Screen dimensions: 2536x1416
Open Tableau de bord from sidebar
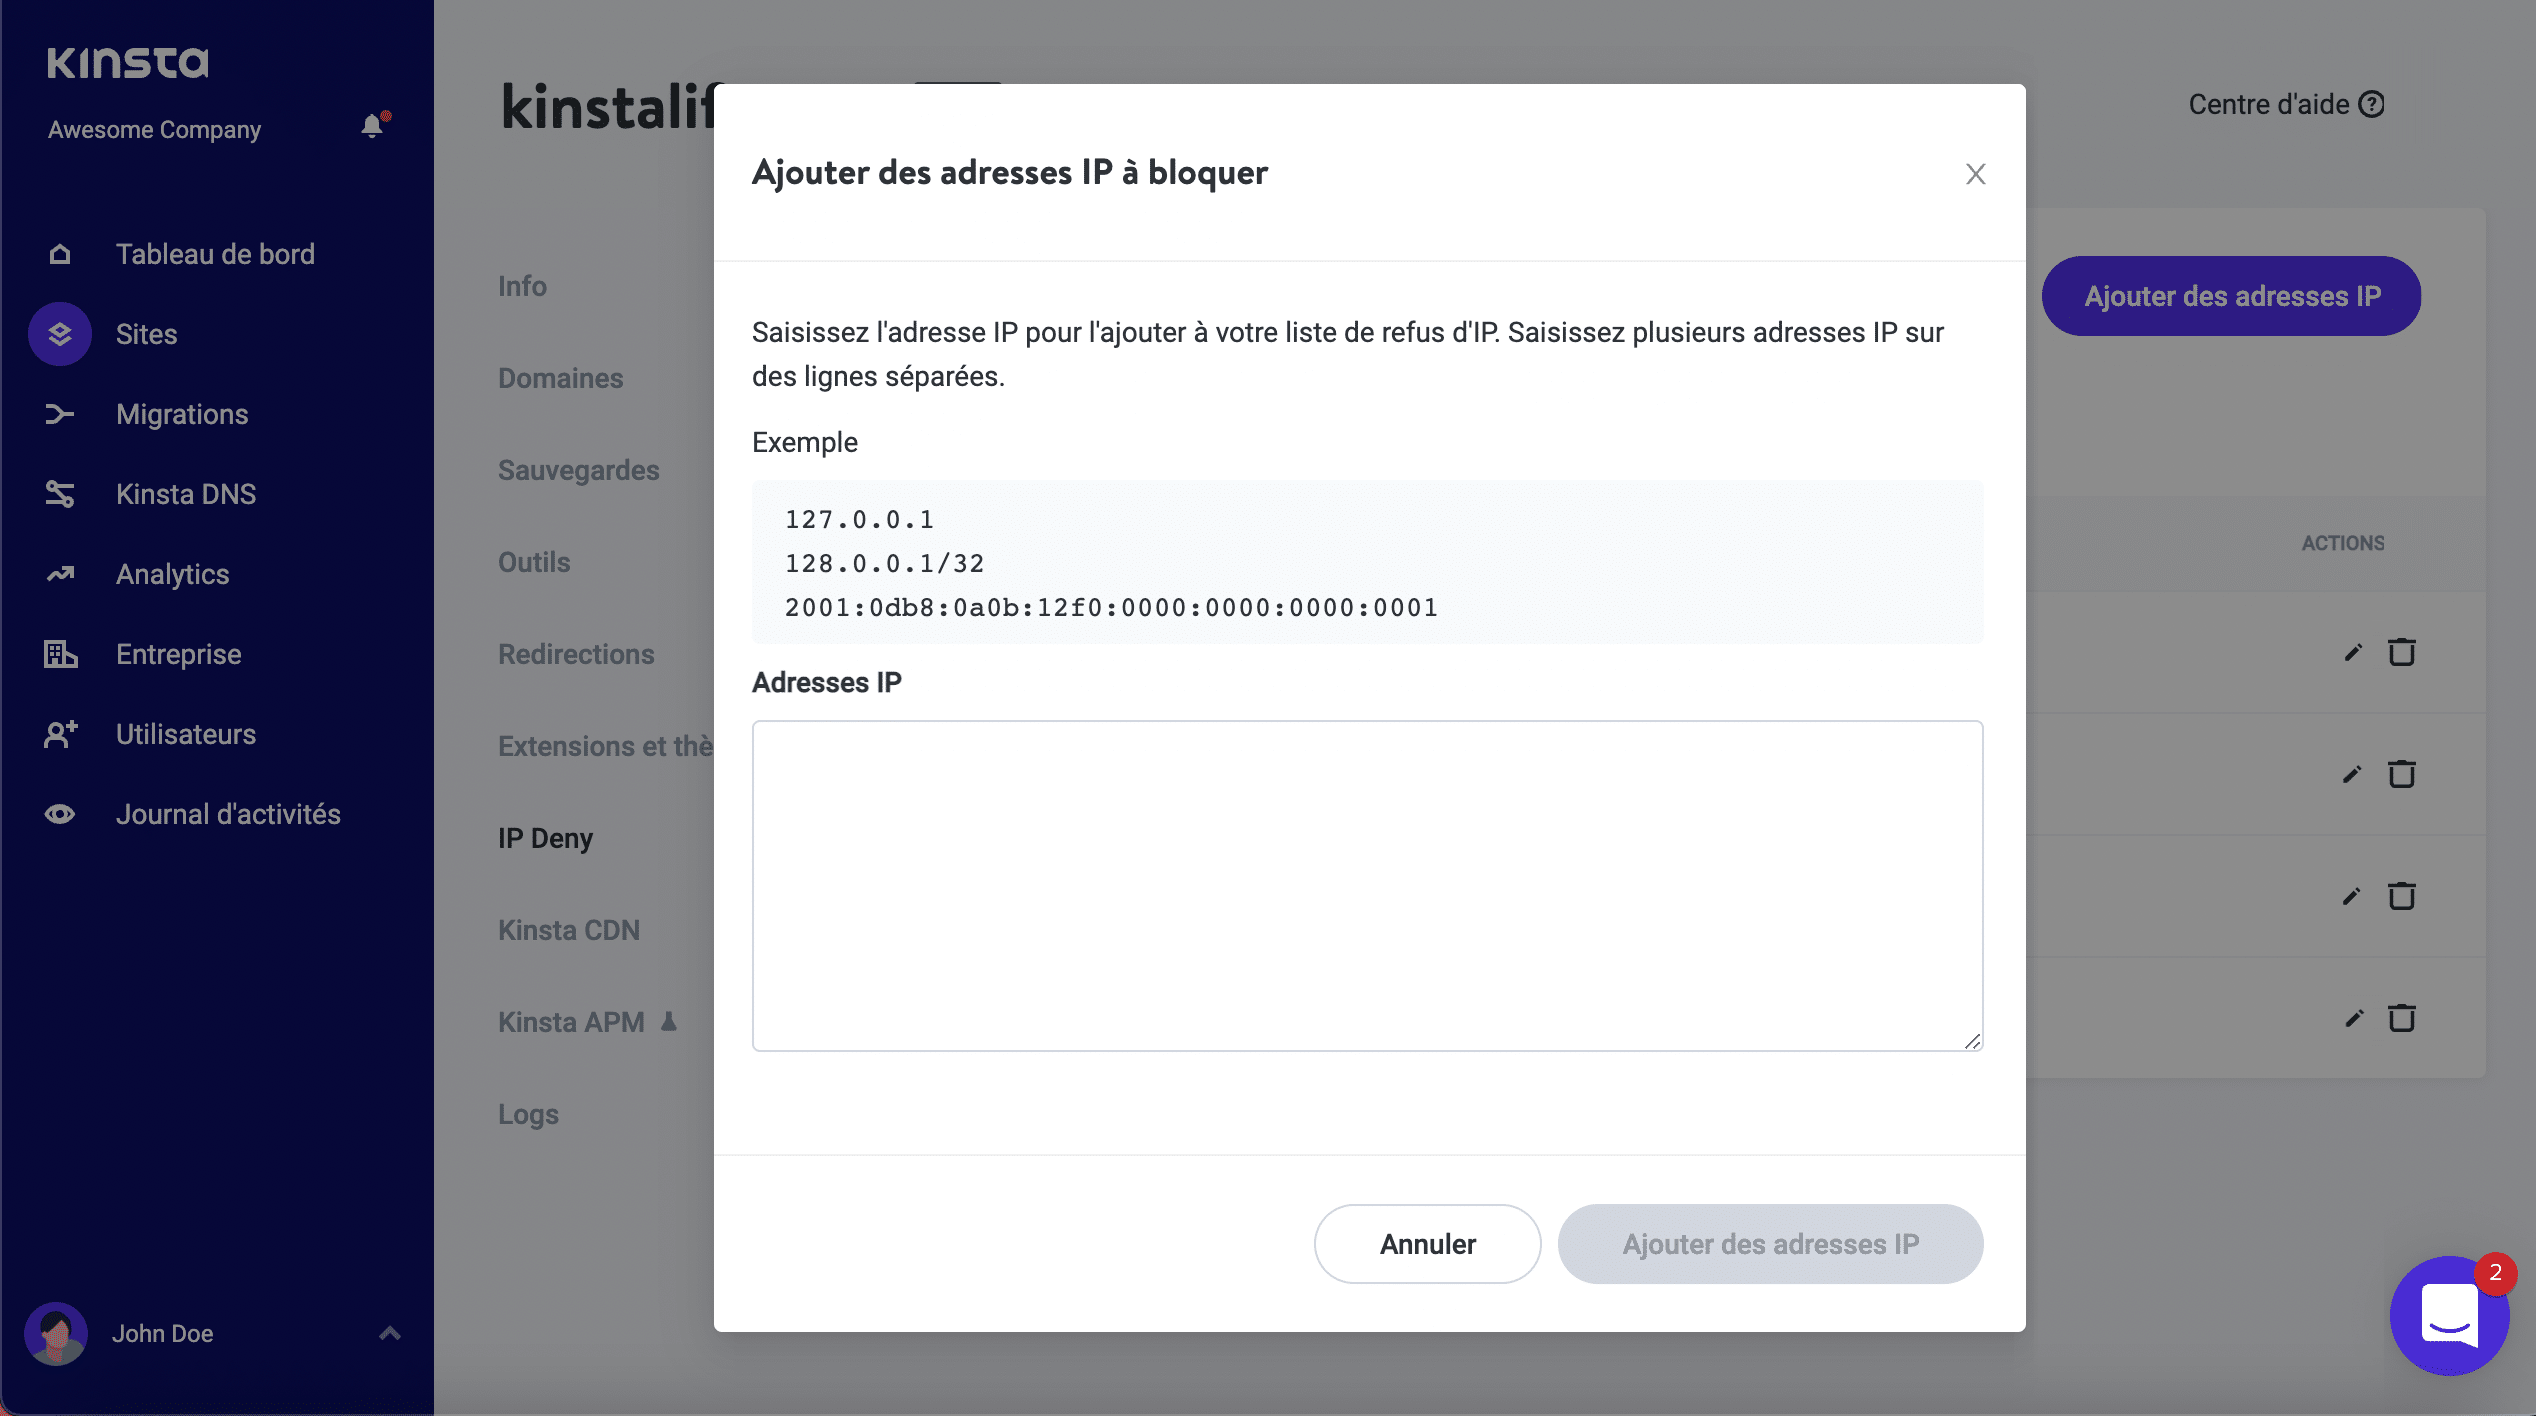[x=214, y=254]
